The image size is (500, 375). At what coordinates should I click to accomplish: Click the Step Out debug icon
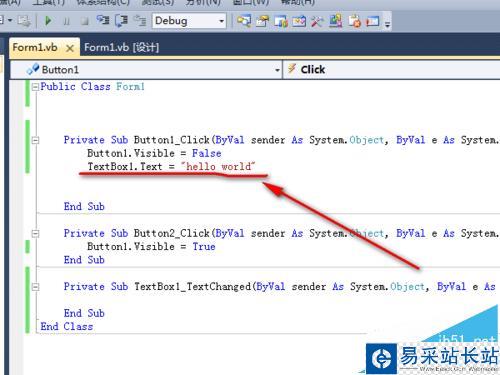[x=140, y=21]
